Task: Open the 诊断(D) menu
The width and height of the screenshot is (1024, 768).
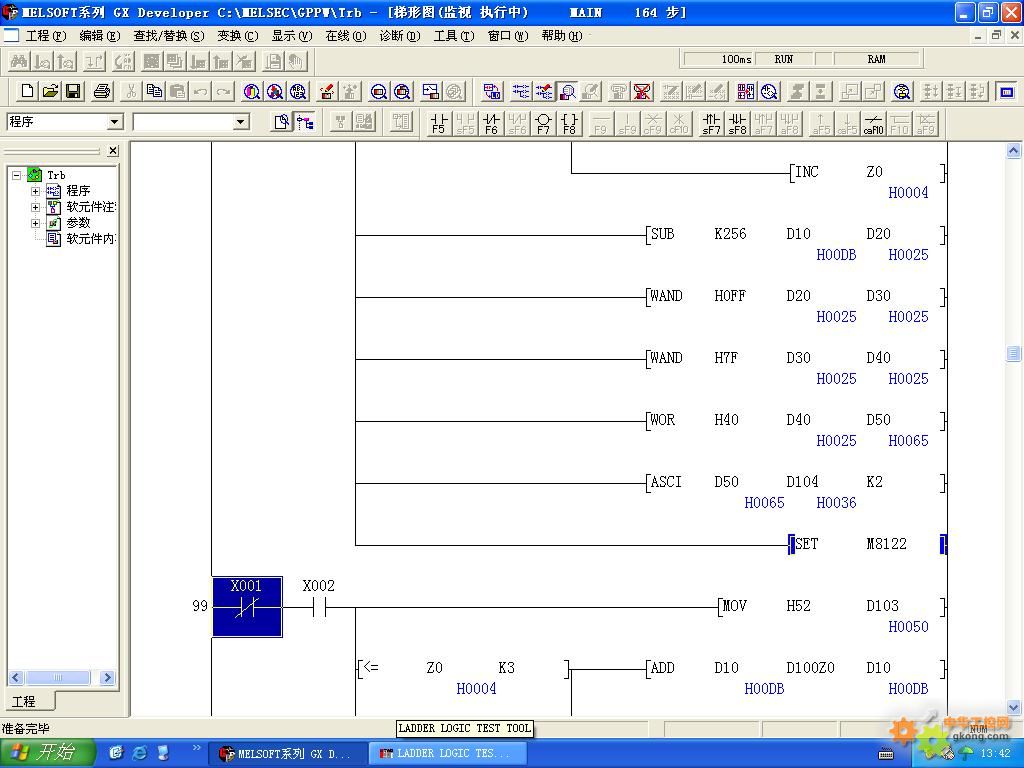Action: click(400, 36)
